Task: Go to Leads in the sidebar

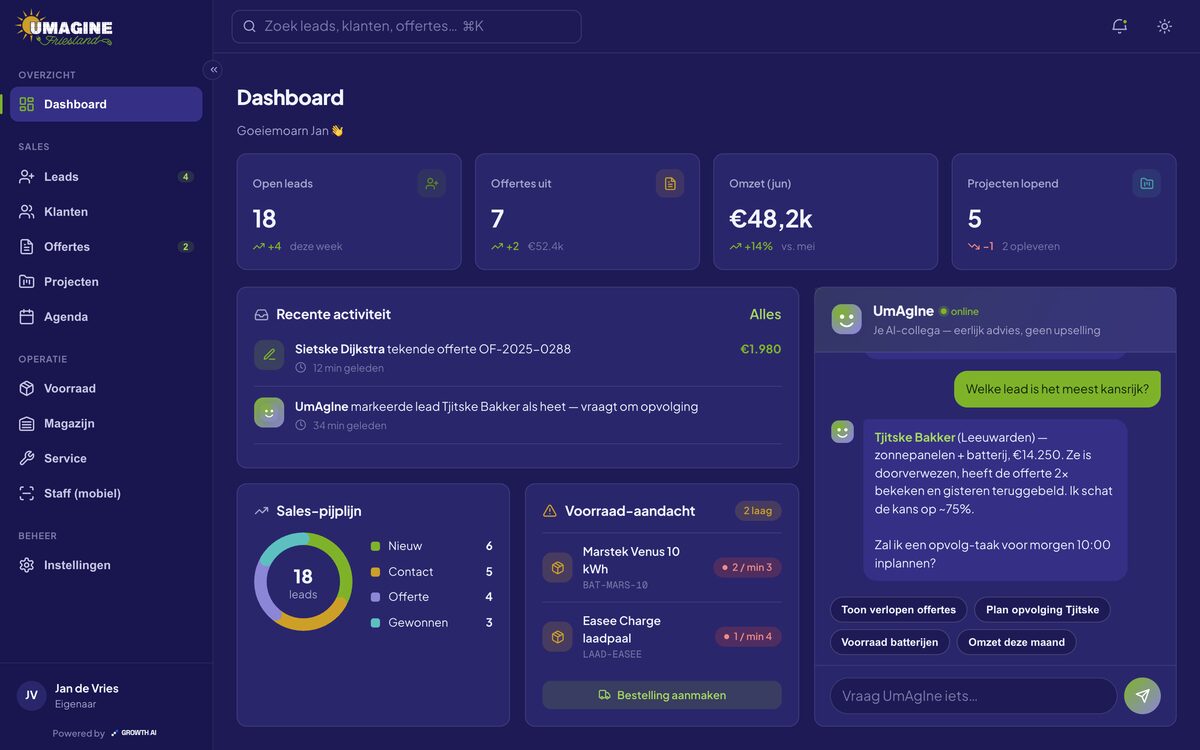Action: click(106, 176)
